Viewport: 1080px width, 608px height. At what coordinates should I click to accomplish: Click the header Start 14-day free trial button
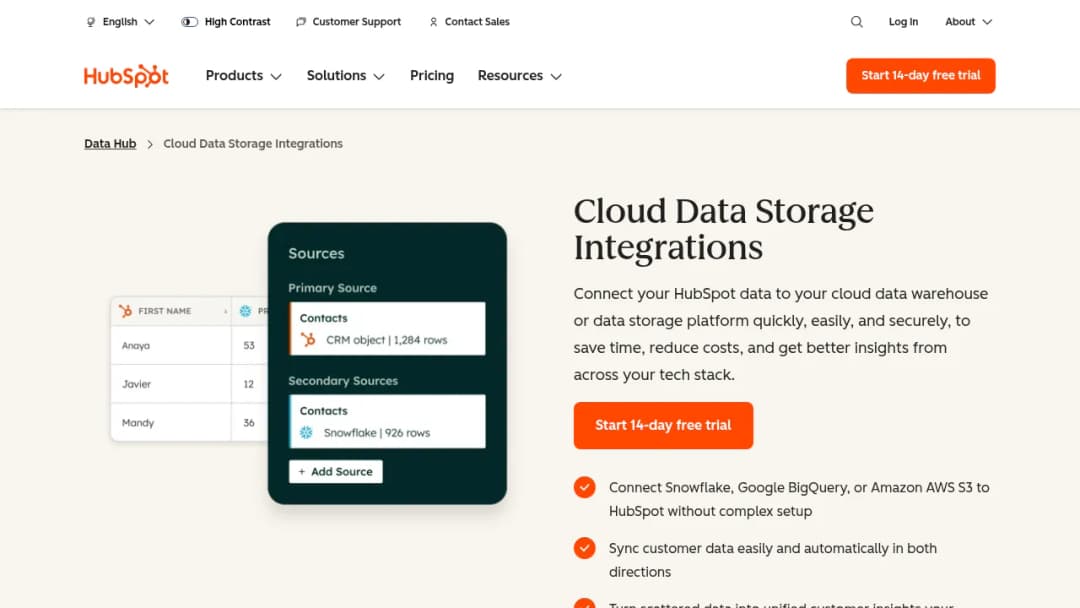tap(920, 76)
